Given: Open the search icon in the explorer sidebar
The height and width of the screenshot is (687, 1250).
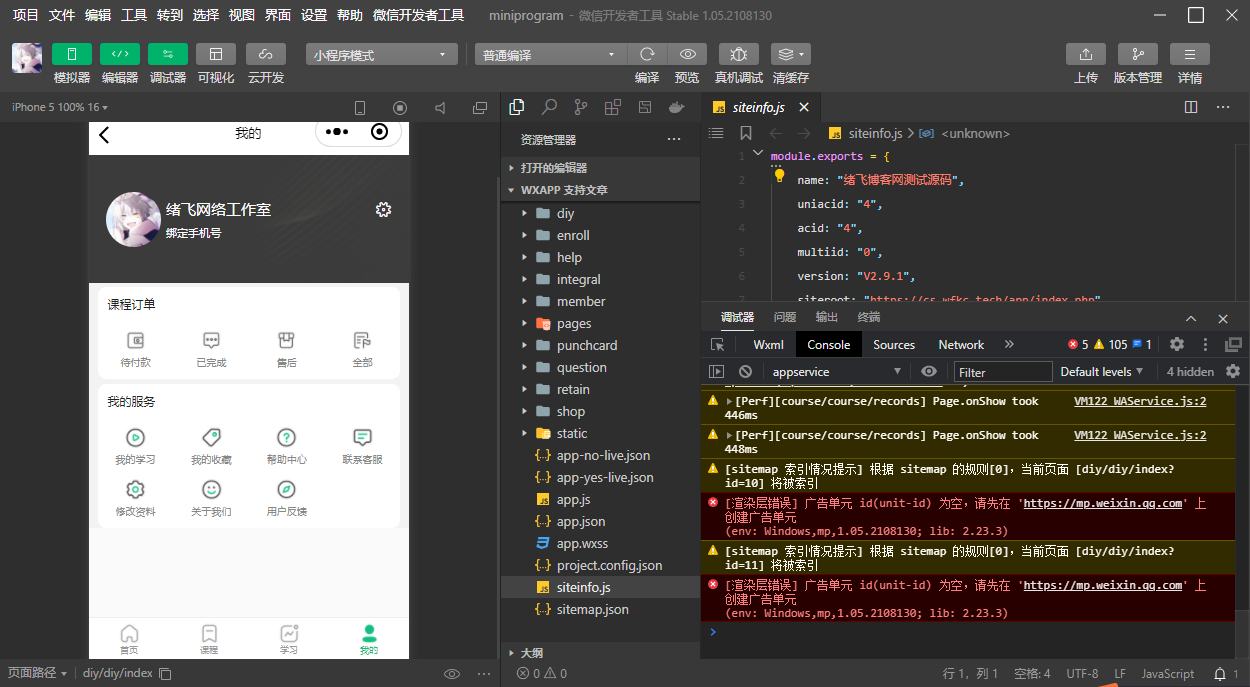Looking at the screenshot, I should tap(549, 107).
